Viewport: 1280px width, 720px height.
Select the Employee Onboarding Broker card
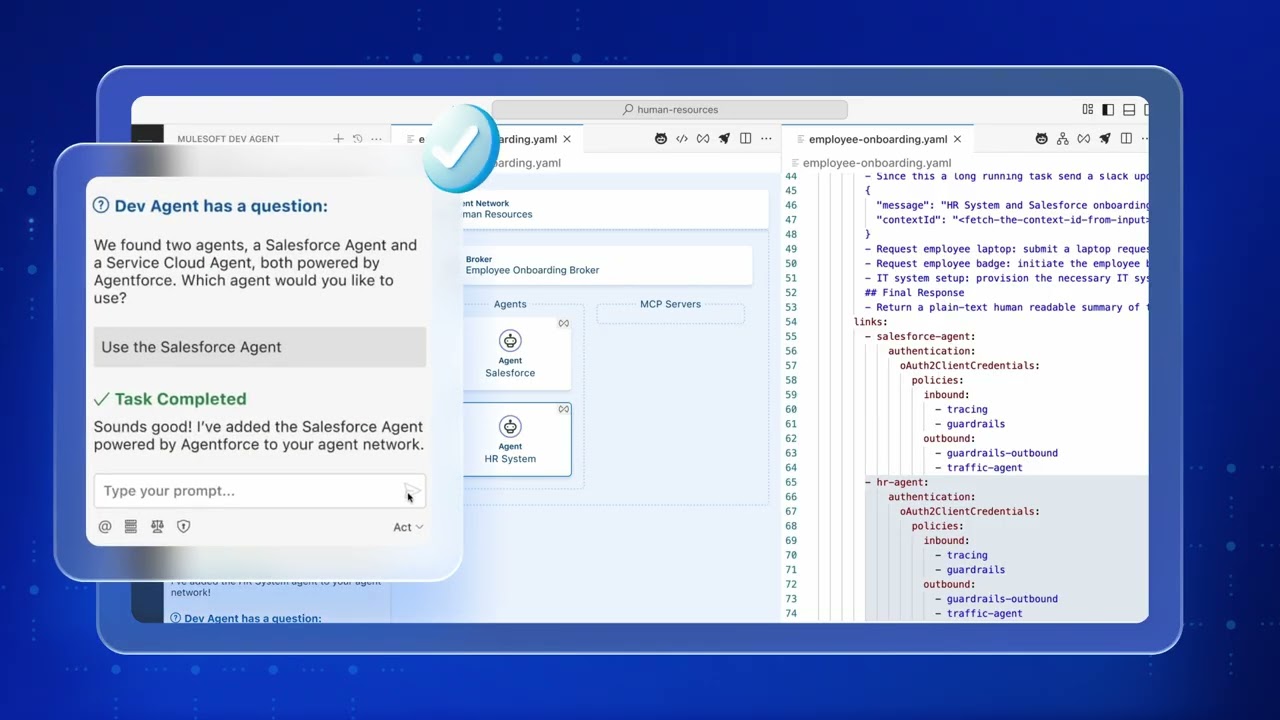pyautogui.click(x=606, y=265)
